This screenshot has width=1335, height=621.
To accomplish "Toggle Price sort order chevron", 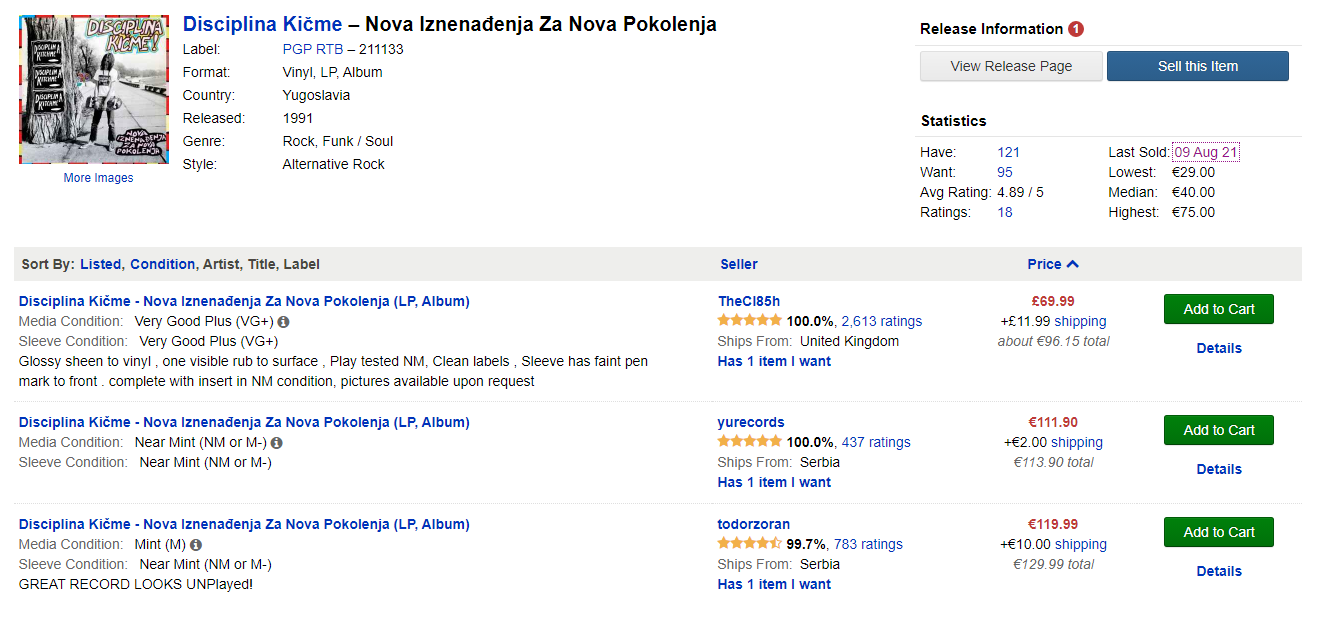I will pos(1073,265).
